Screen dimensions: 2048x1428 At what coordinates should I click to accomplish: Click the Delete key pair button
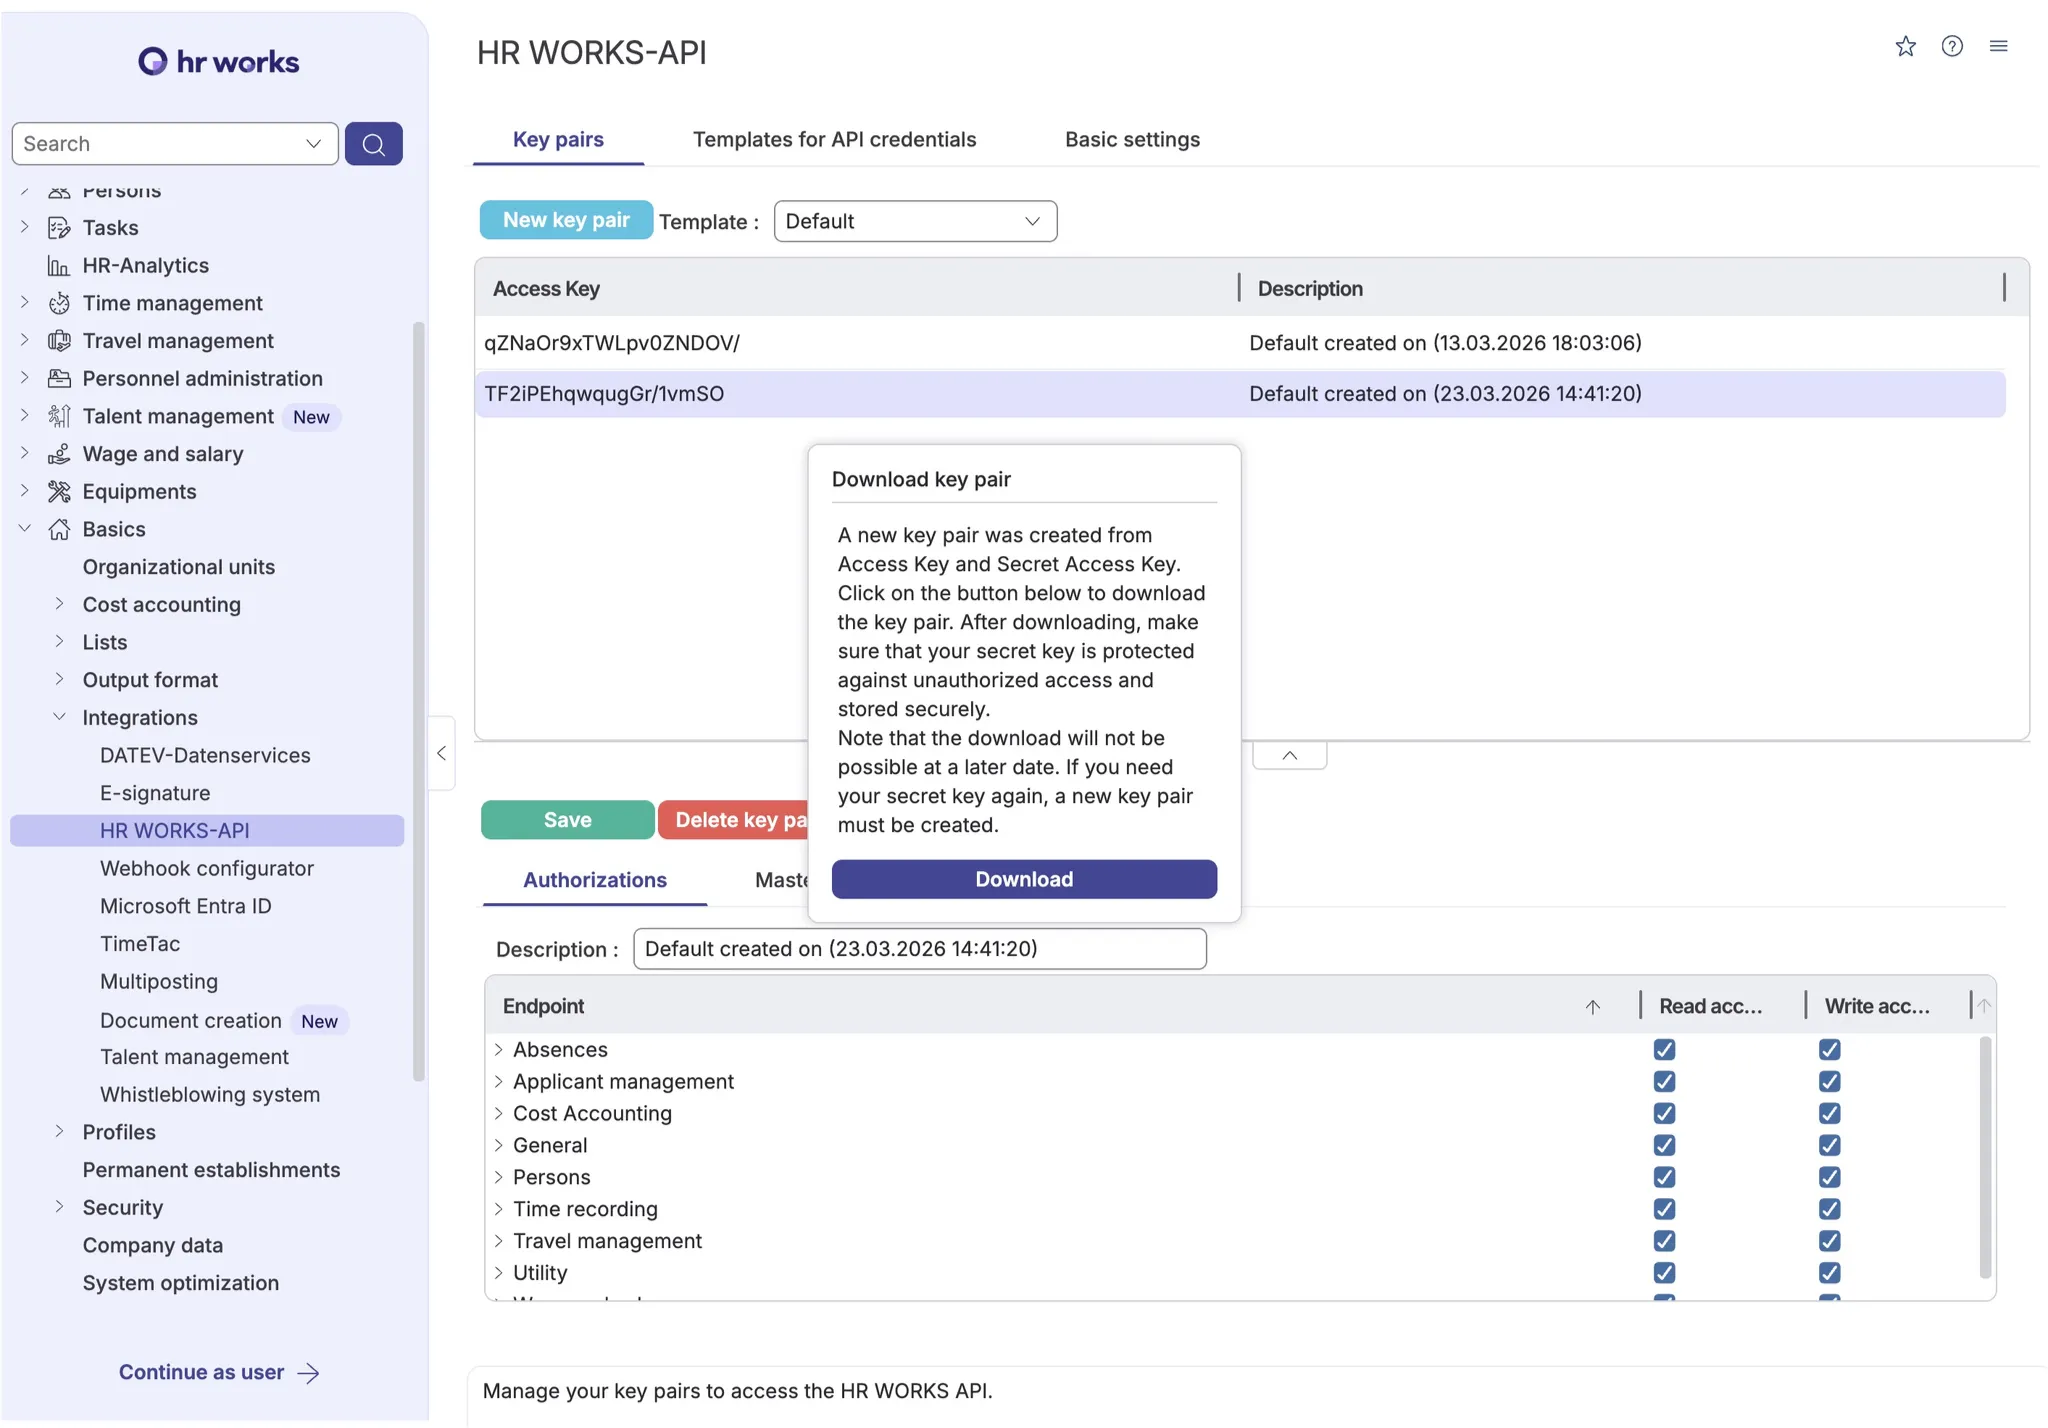[734, 820]
